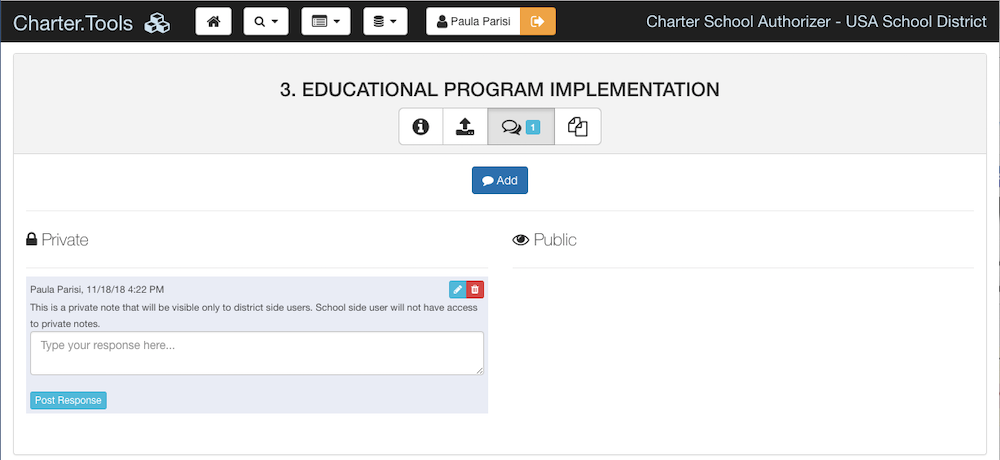Open the database dropdown menu
The width and height of the screenshot is (1000, 460).
(385, 21)
